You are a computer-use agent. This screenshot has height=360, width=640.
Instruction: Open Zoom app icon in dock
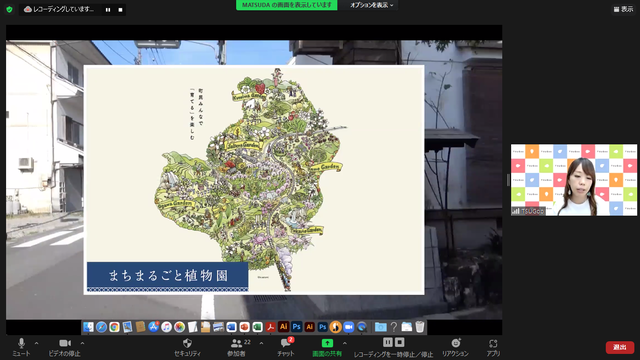[x=349, y=327]
